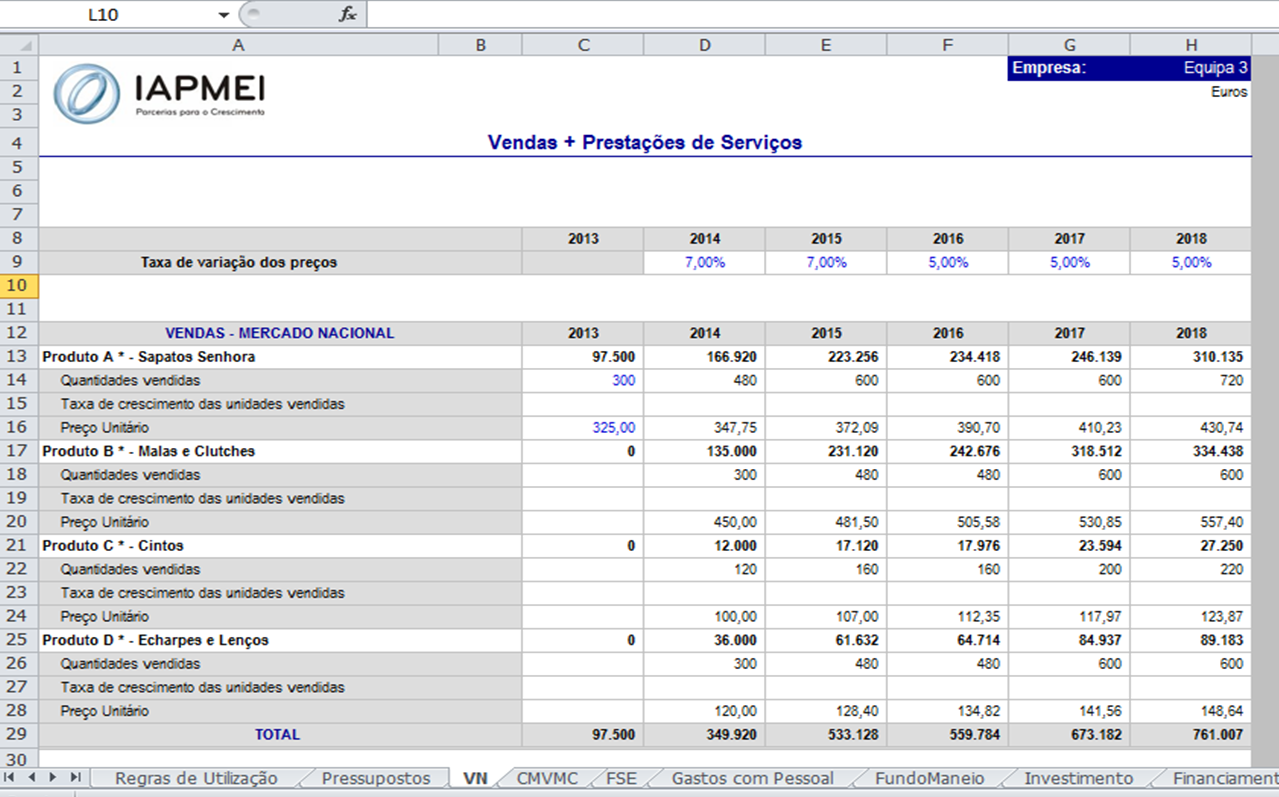This screenshot has height=797, width=1279.
Task: Select column header C
Action: point(582,44)
